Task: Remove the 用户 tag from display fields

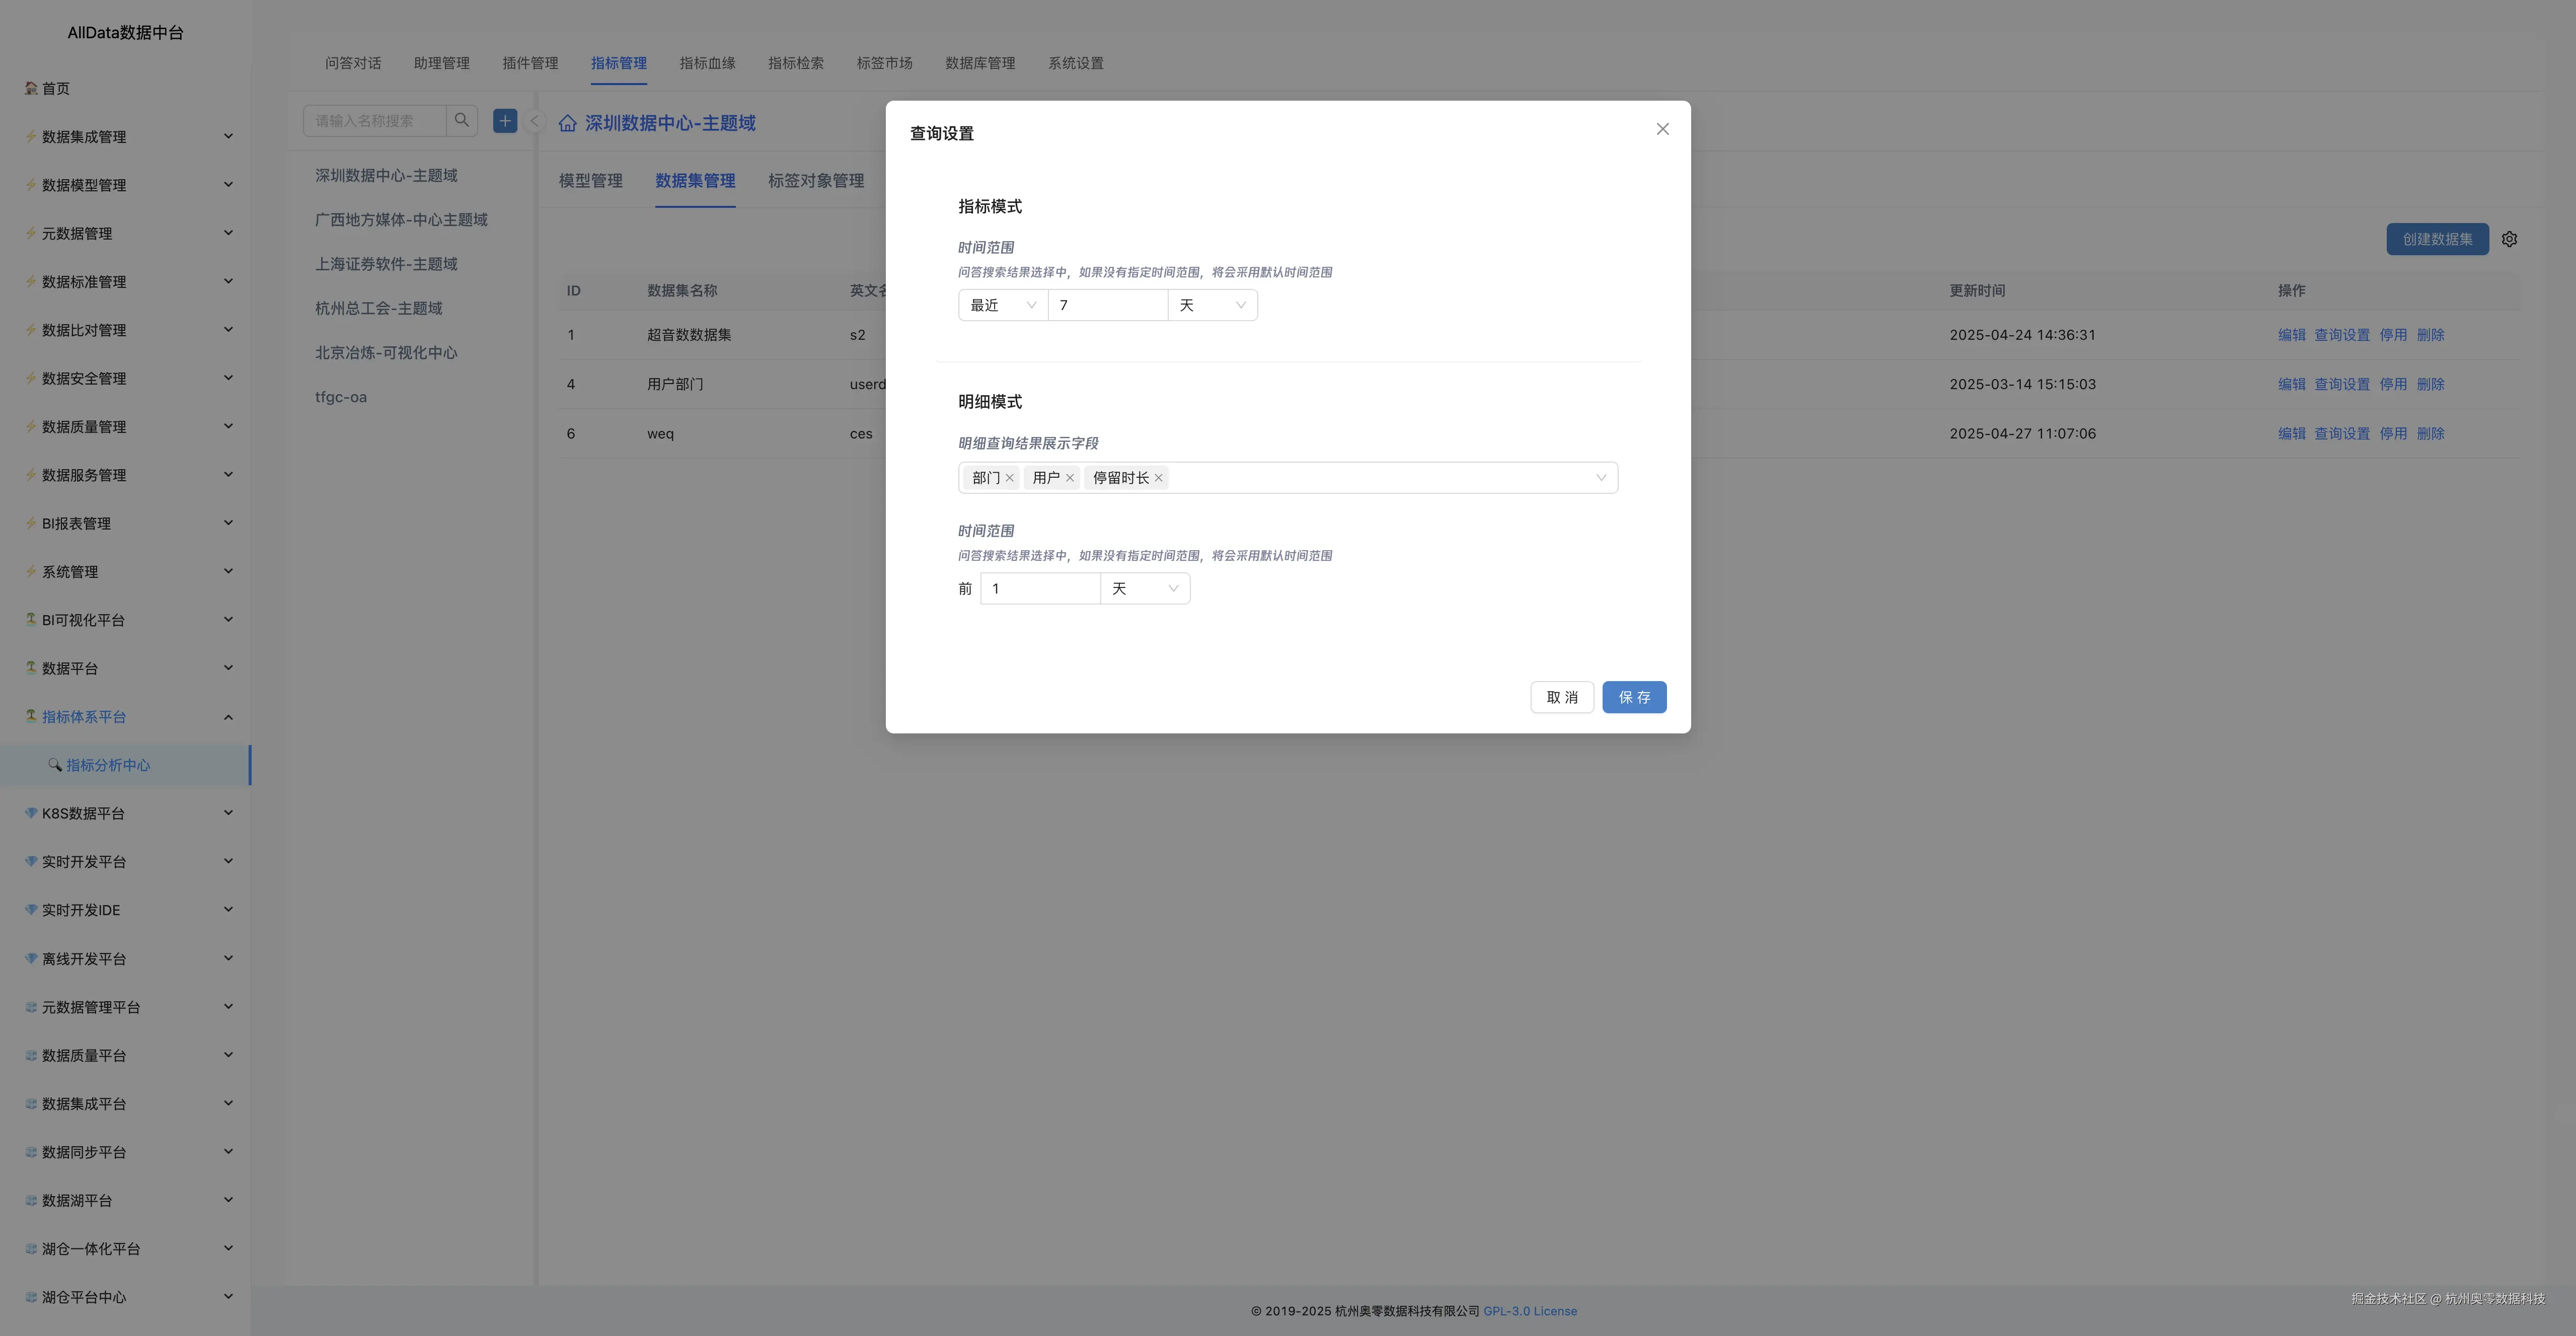Action: pos(1070,478)
